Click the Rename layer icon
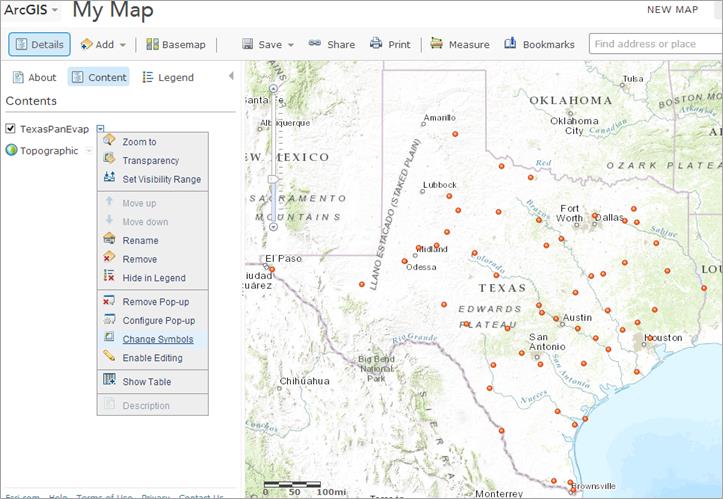This screenshot has width=723, height=499. pos(110,240)
